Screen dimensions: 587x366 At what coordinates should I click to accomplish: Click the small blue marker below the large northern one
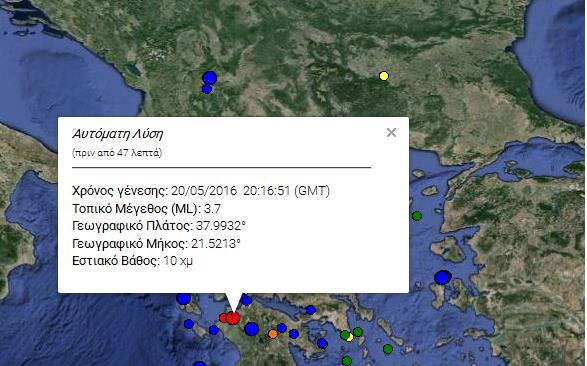[x=207, y=89]
